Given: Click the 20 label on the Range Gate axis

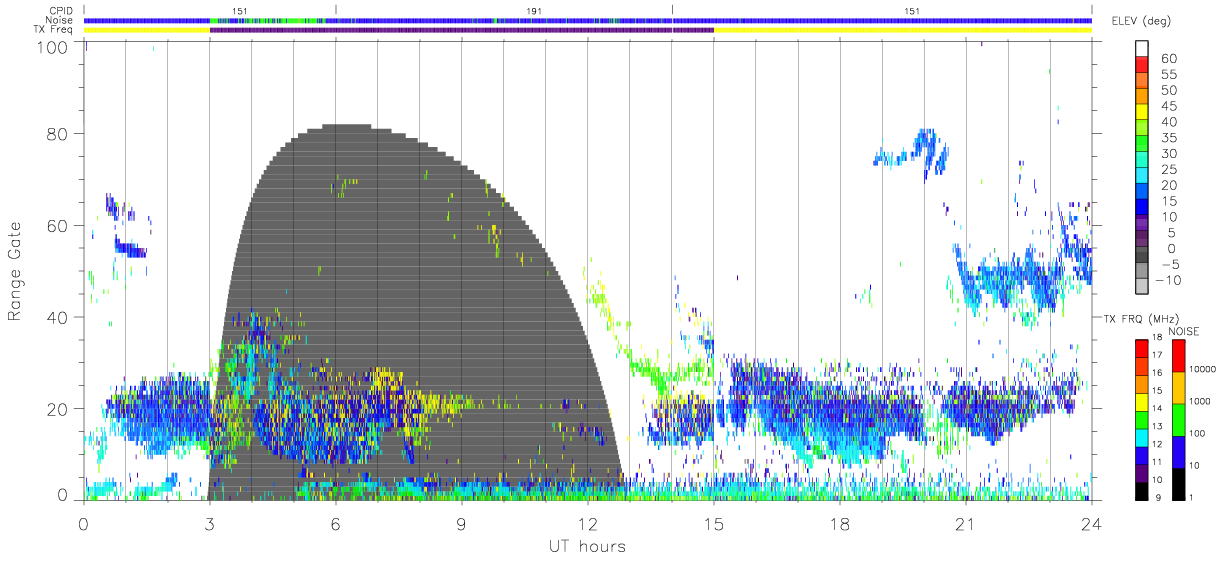Looking at the screenshot, I should tap(57, 409).
